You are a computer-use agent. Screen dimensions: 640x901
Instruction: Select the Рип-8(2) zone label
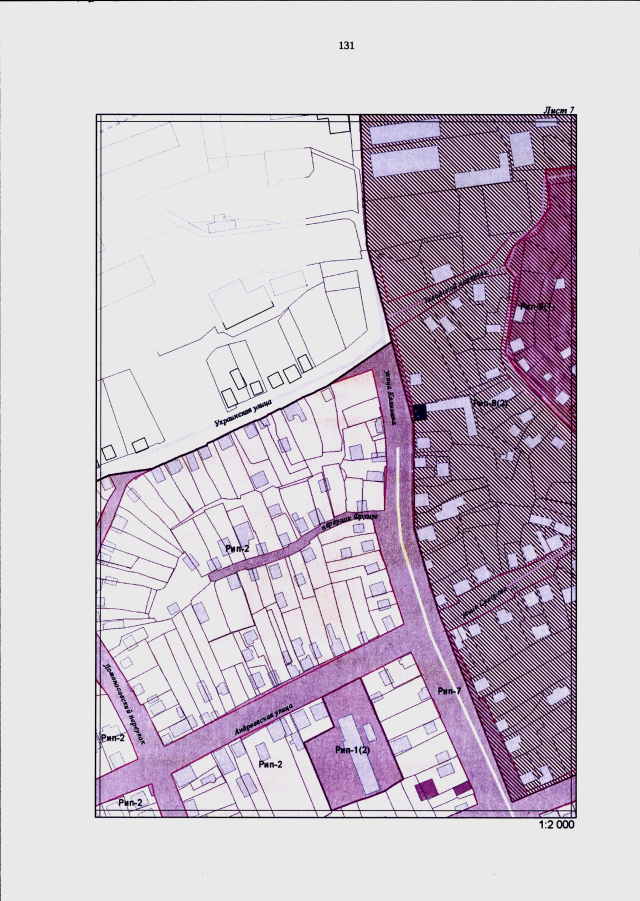coord(490,403)
